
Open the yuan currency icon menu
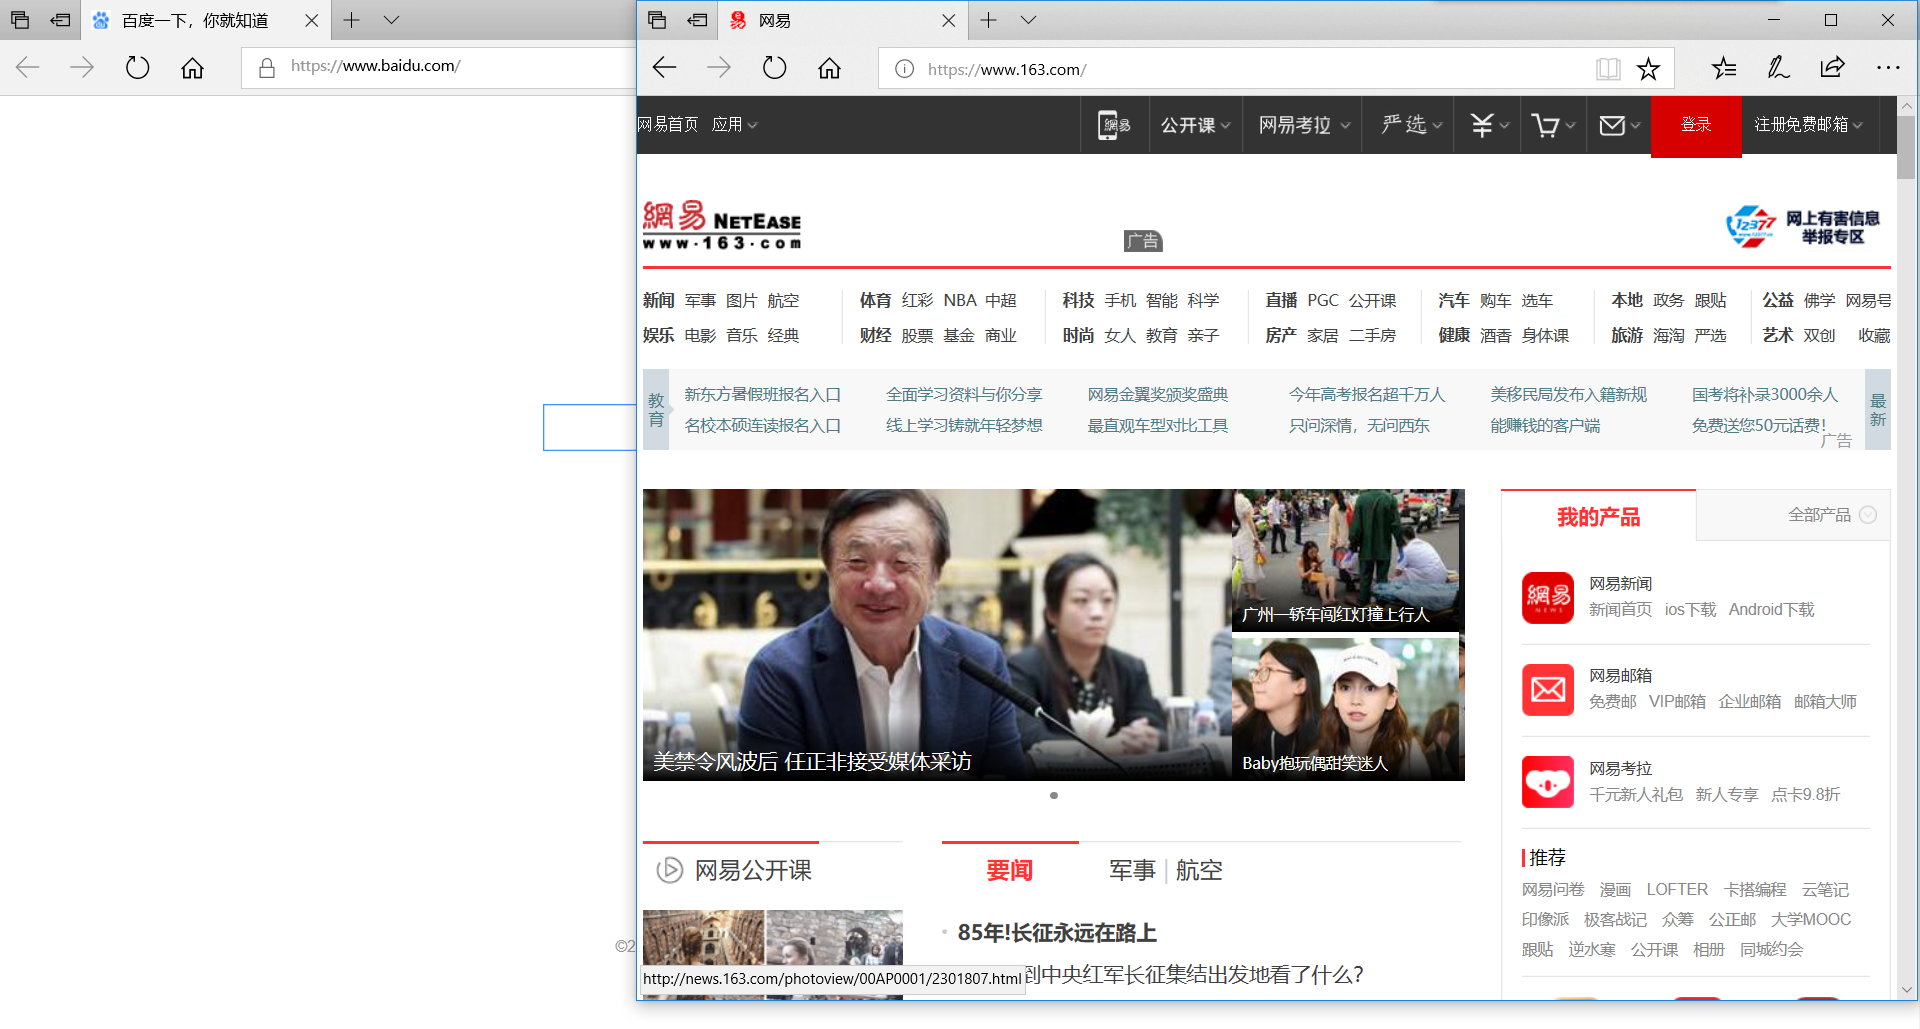coord(1489,125)
